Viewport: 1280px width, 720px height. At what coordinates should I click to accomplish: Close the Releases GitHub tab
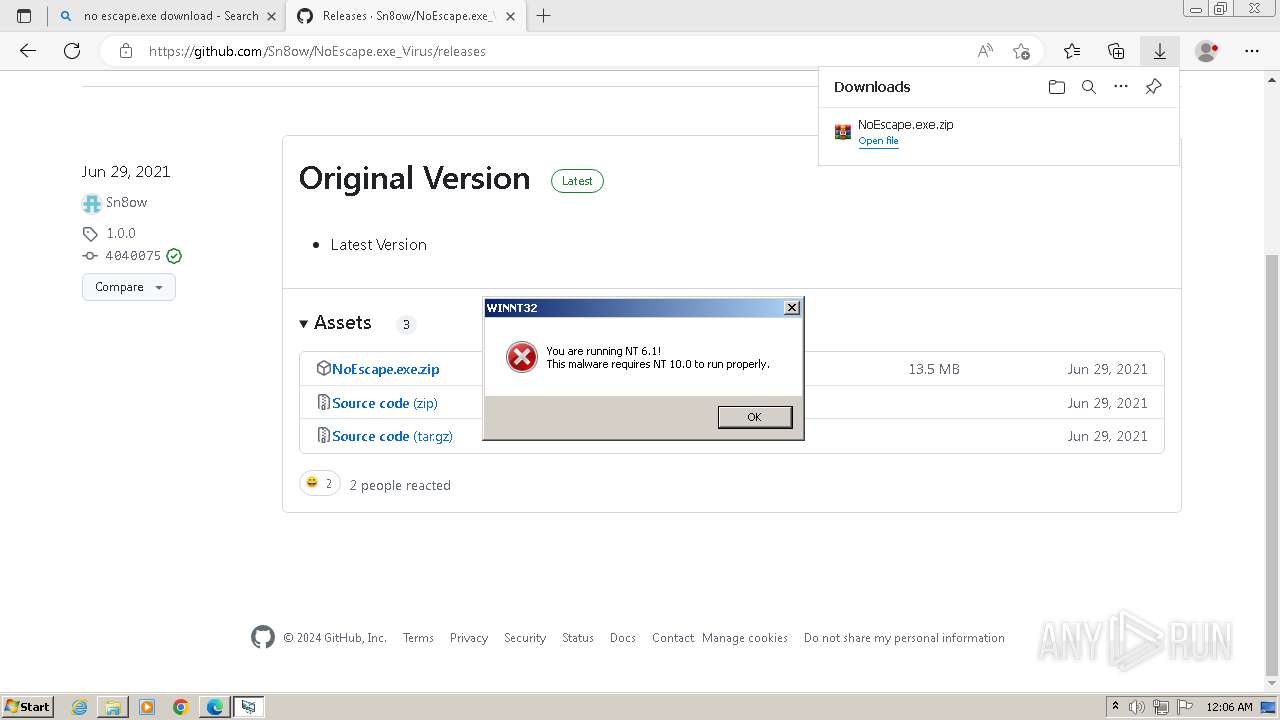509,16
